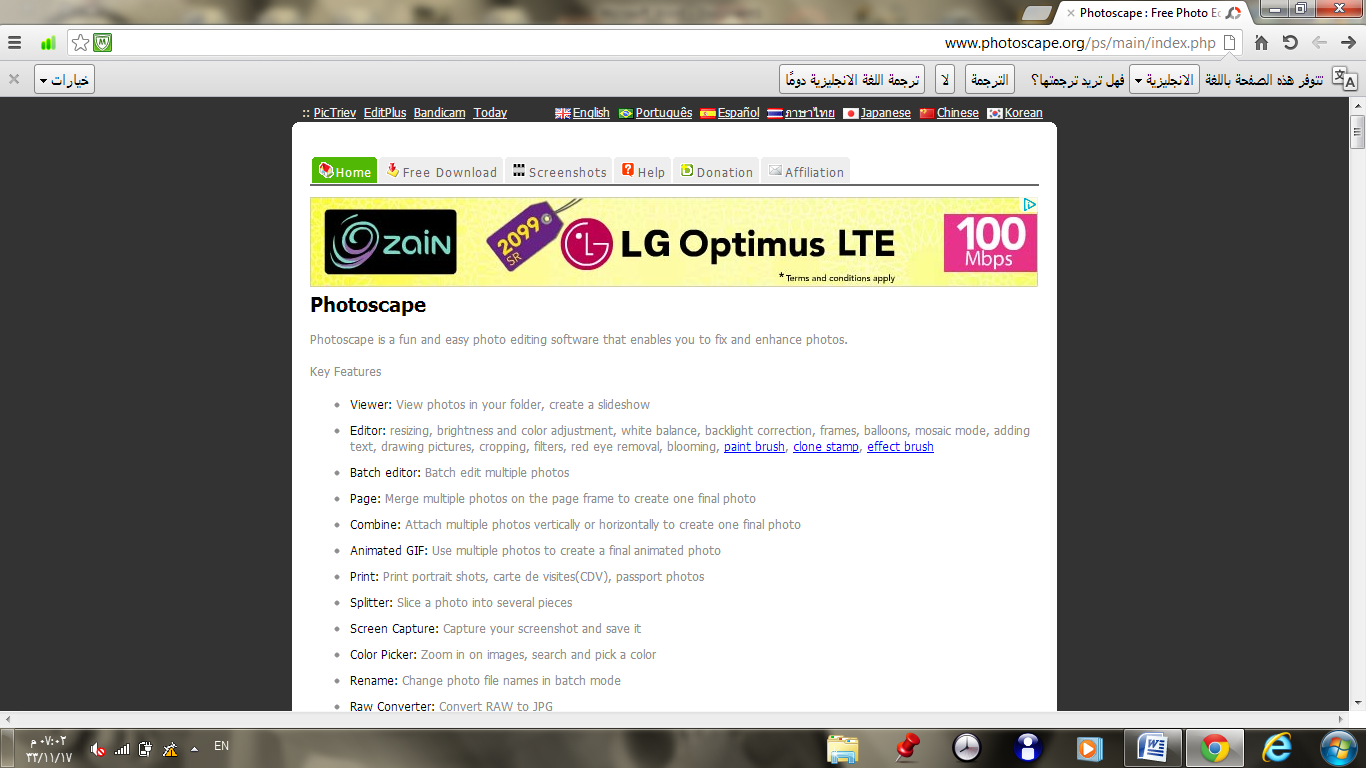Click the network signal tray icon
Screen dimensions: 1366x768
[122, 748]
